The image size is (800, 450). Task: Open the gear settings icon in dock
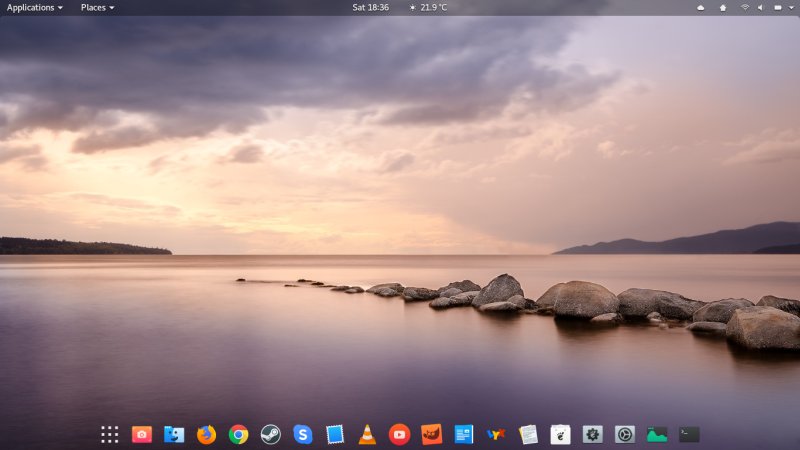click(x=593, y=434)
